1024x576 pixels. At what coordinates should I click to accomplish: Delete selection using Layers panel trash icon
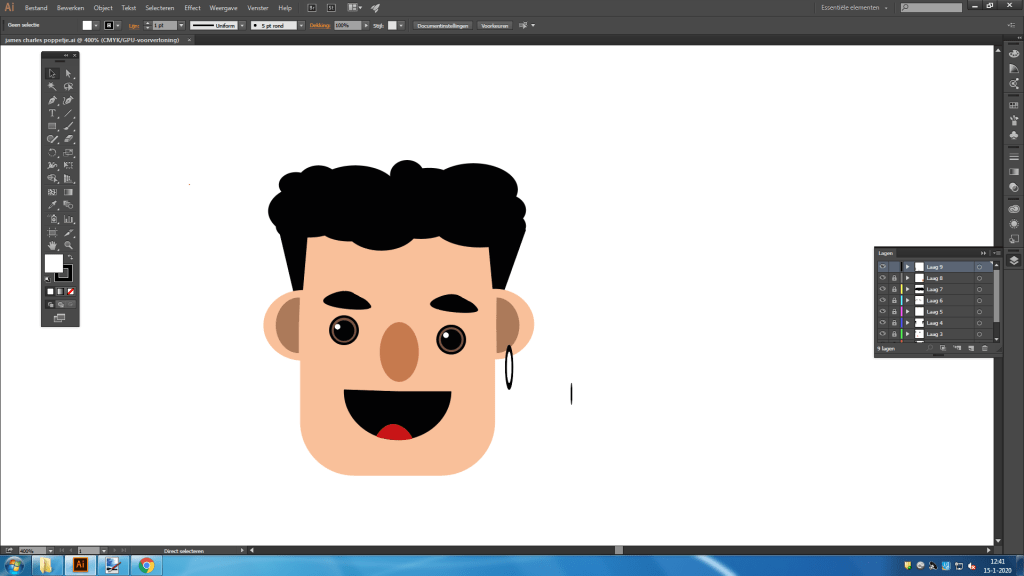[x=984, y=348]
